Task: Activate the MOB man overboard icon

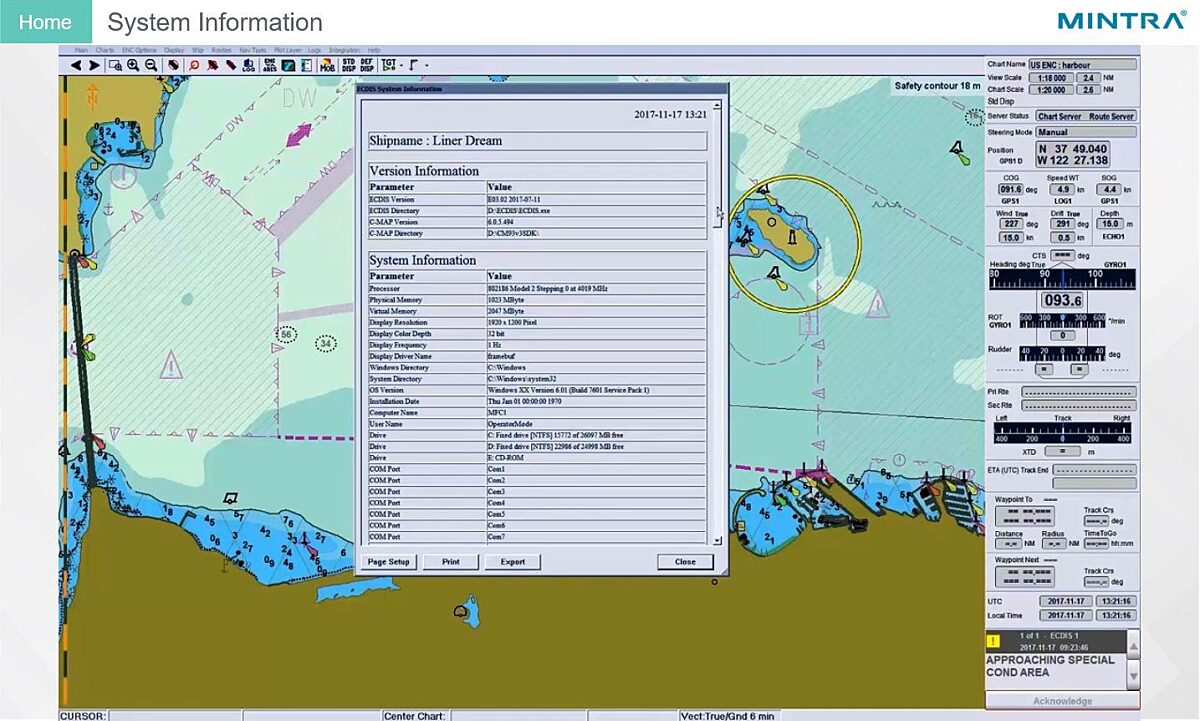Action: tap(326, 66)
